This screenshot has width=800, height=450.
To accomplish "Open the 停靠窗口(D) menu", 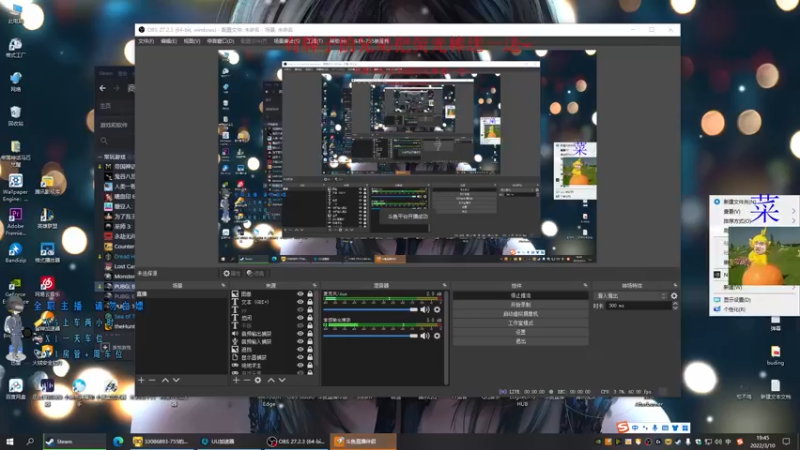I will [220, 41].
